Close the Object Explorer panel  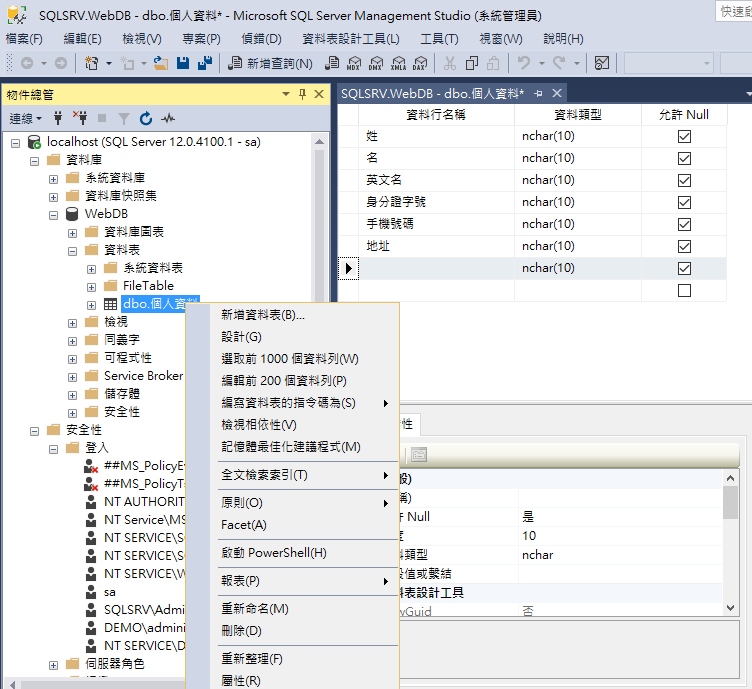pos(318,94)
